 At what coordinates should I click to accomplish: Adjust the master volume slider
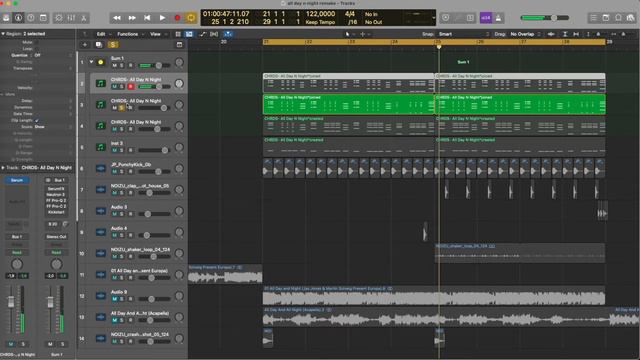pyautogui.click(x=545, y=18)
